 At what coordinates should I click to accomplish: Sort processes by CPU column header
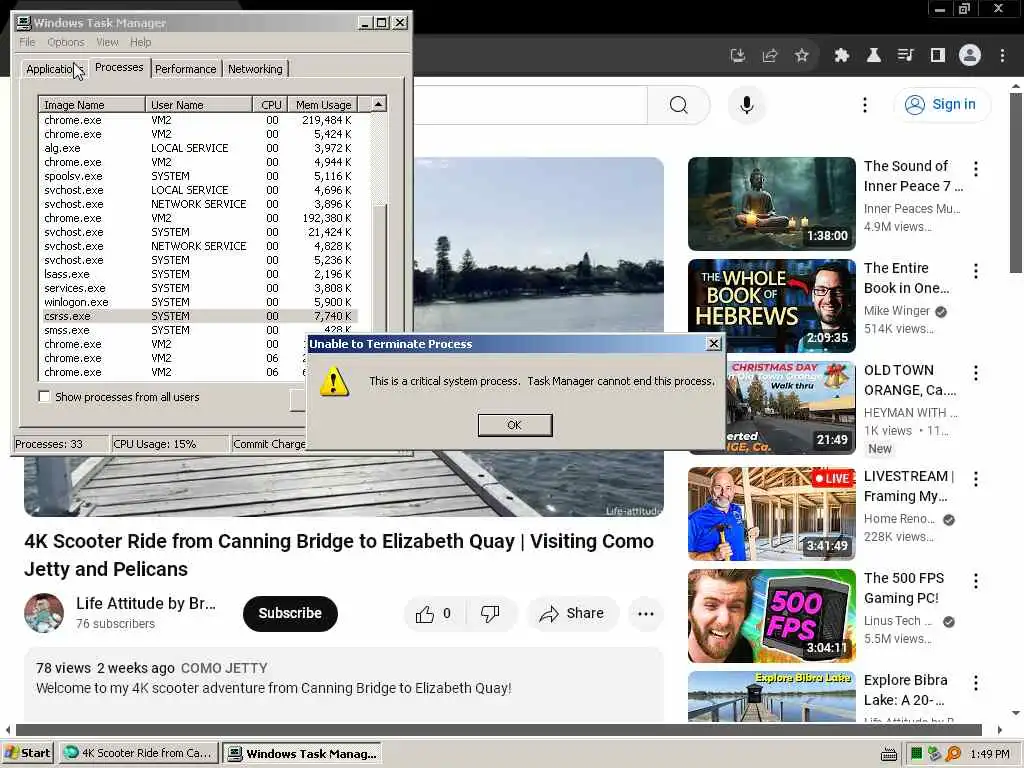coord(270,104)
